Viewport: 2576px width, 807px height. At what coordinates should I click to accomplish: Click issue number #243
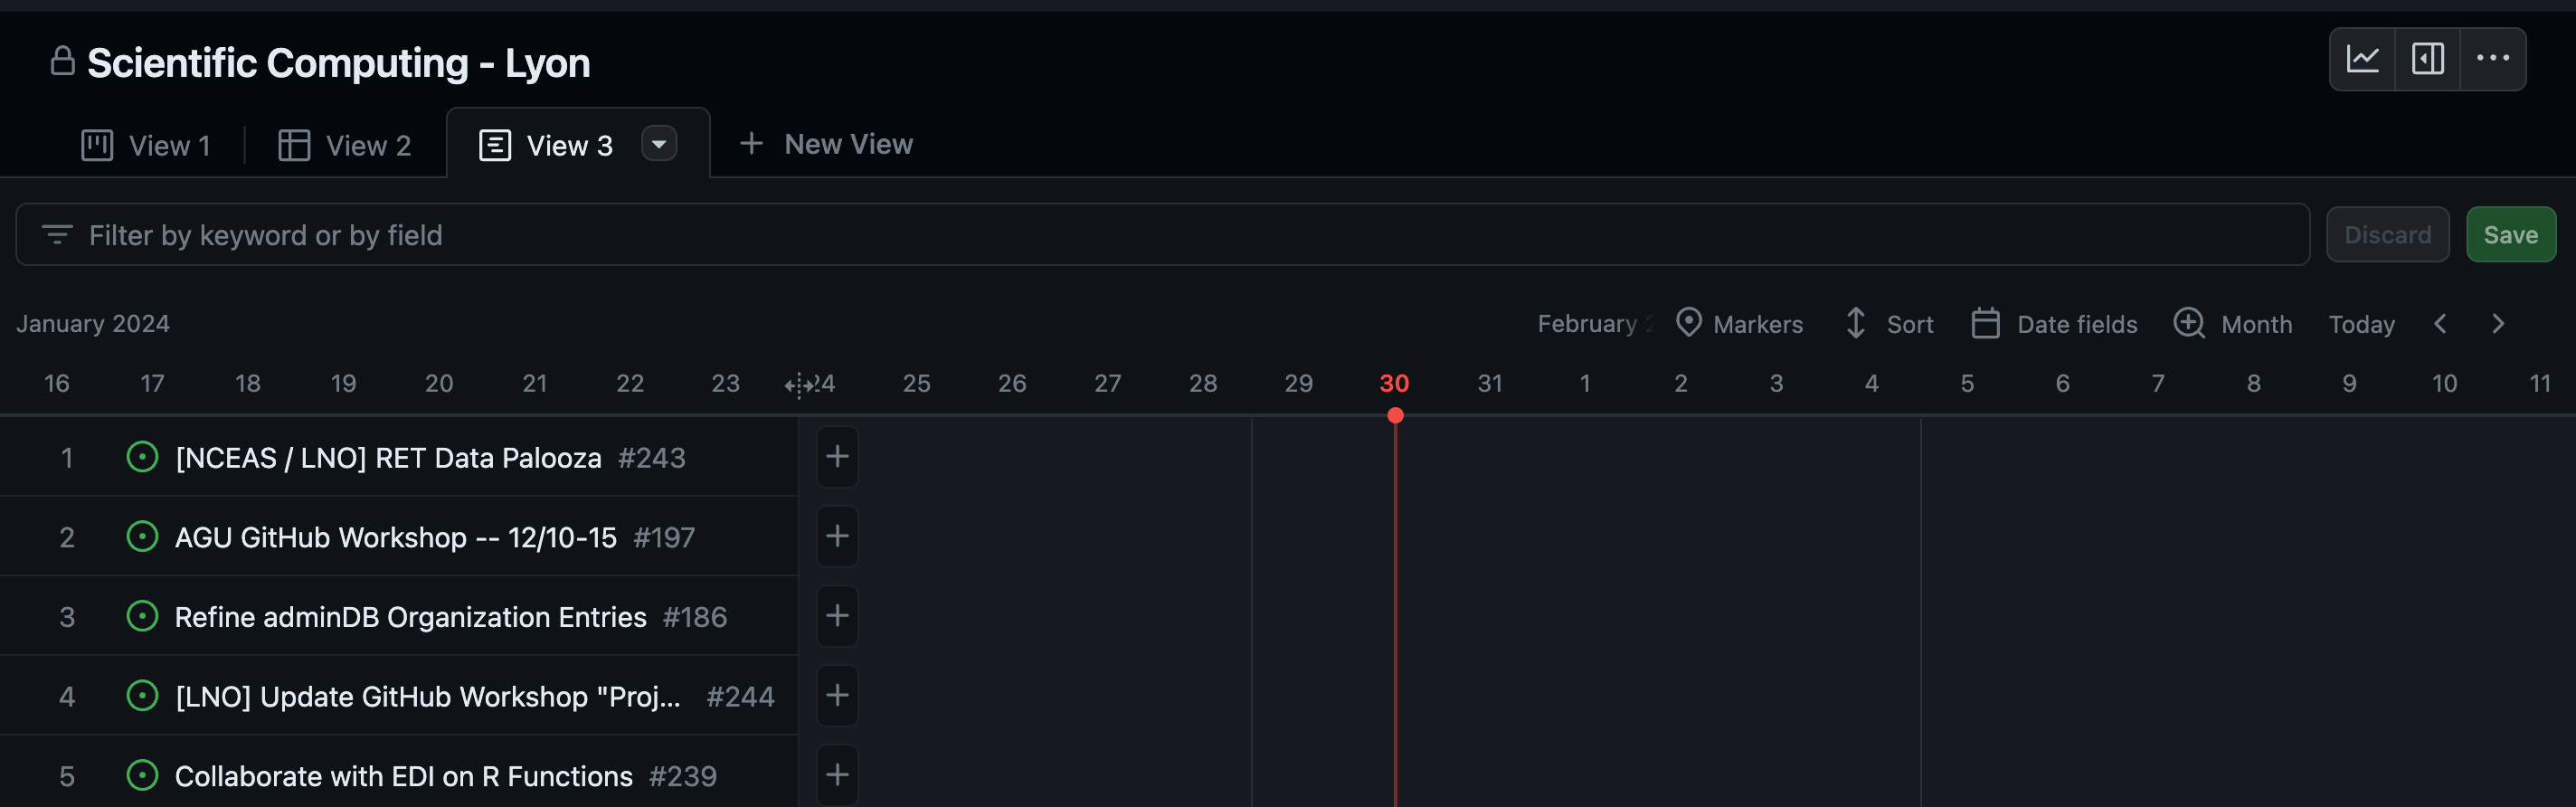(651, 458)
